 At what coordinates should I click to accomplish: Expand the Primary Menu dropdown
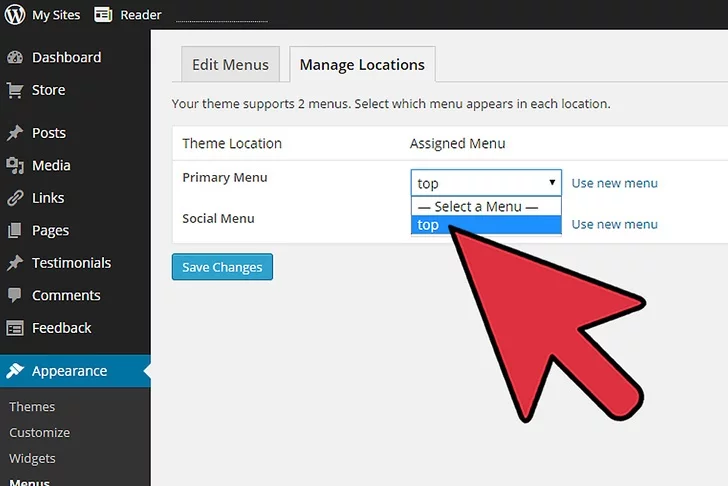click(x=486, y=183)
